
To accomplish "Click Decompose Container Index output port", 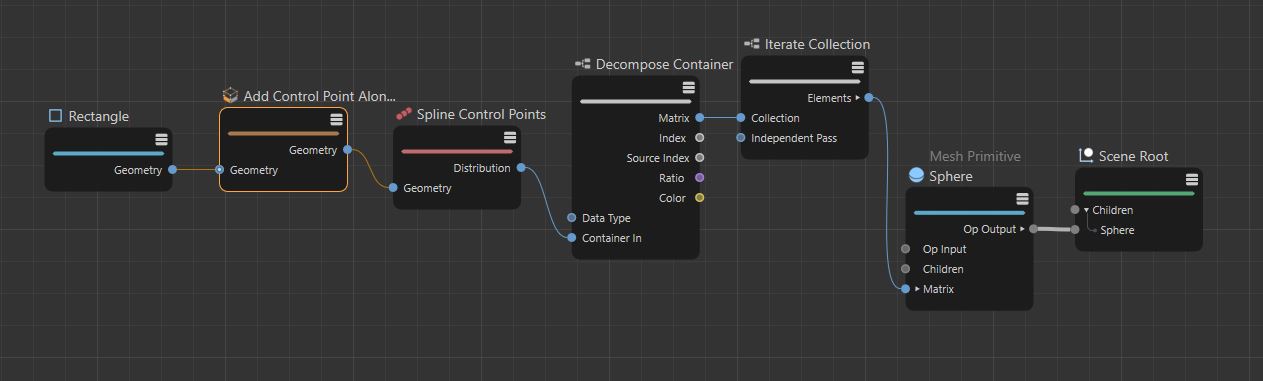I will click(x=699, y=138).
